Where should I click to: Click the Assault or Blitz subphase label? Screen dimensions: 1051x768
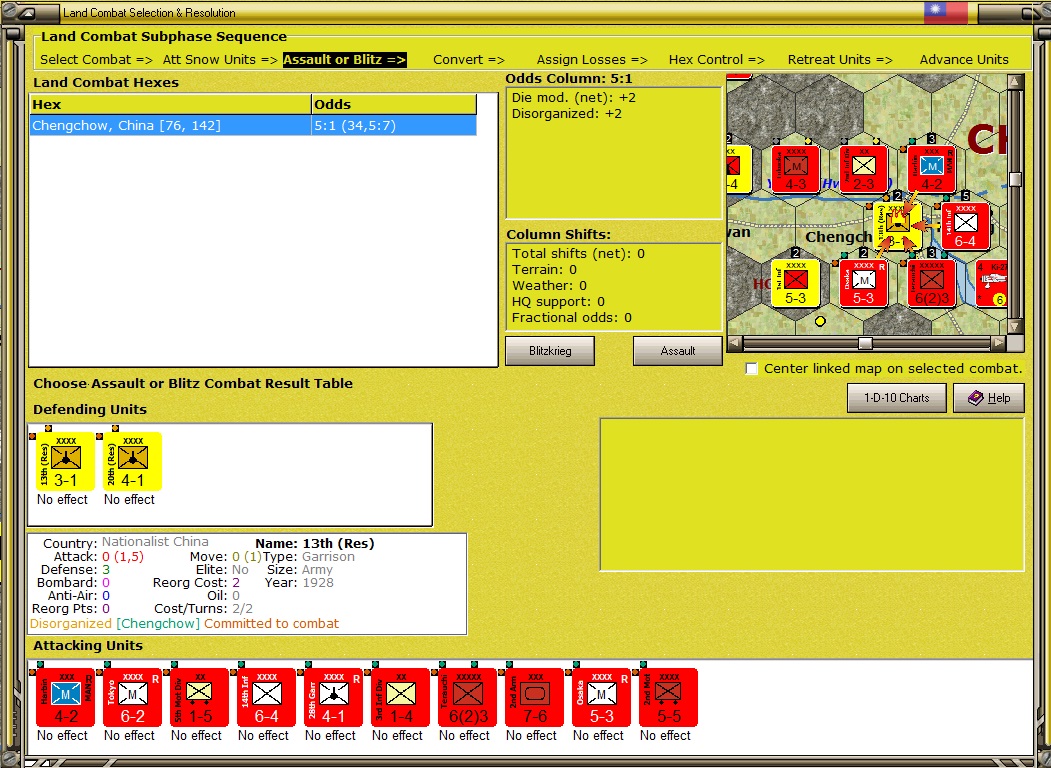tap(345, 60)
